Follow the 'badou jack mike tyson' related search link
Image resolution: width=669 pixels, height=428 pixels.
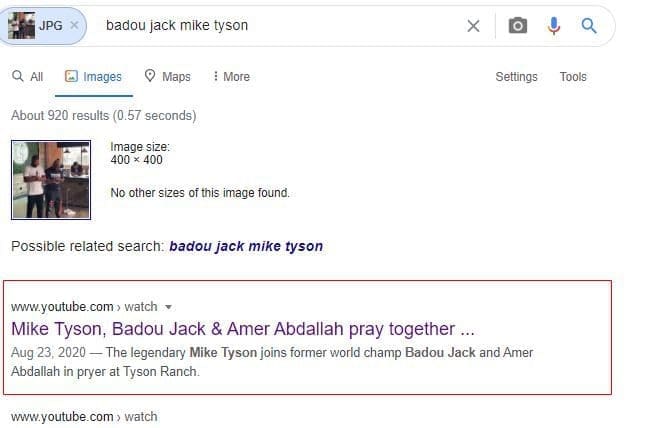click(x=246, y=246)
